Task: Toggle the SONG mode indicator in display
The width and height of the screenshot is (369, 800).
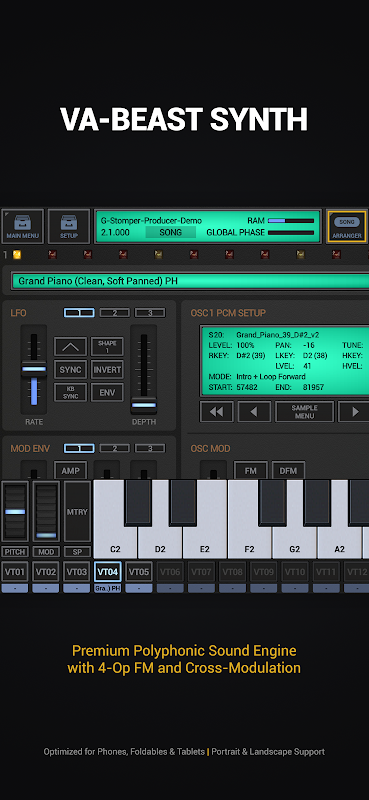Action: click(170, 232)
